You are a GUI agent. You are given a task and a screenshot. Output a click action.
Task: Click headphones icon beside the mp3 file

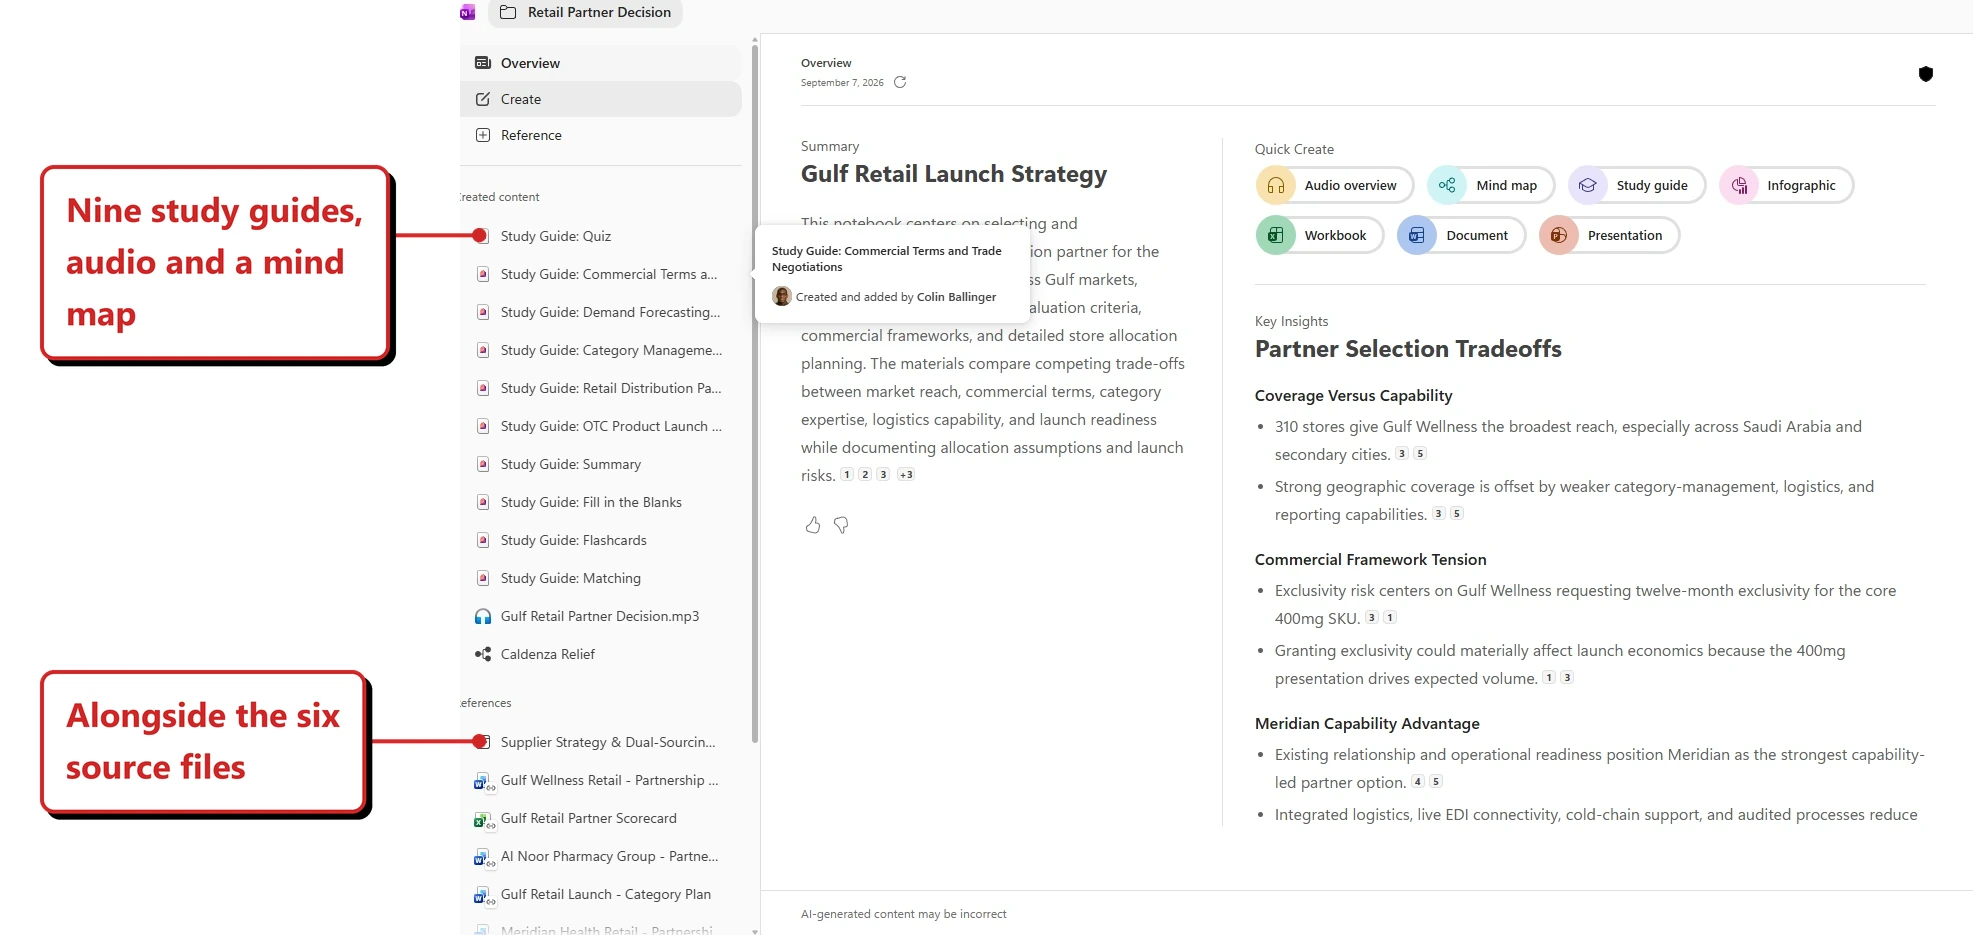pos(483,616)
